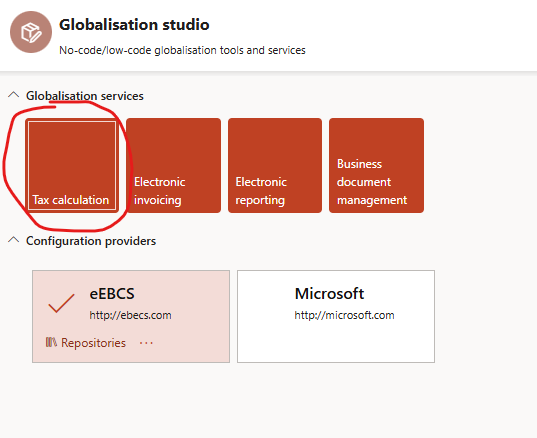Image resolution: width=537 pixels, height=438 pixels.
Task: Click the http://ebecs.com text
Action: [130, 315]
